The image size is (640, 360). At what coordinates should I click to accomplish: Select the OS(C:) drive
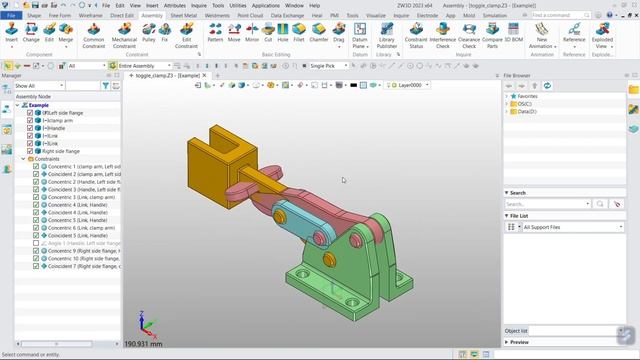click(525, 104)
